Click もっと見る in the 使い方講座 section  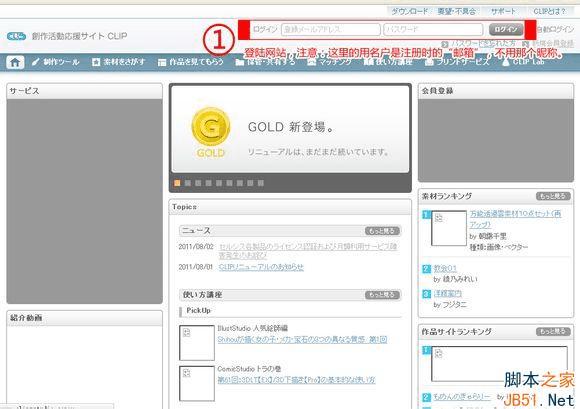(382, 295)
